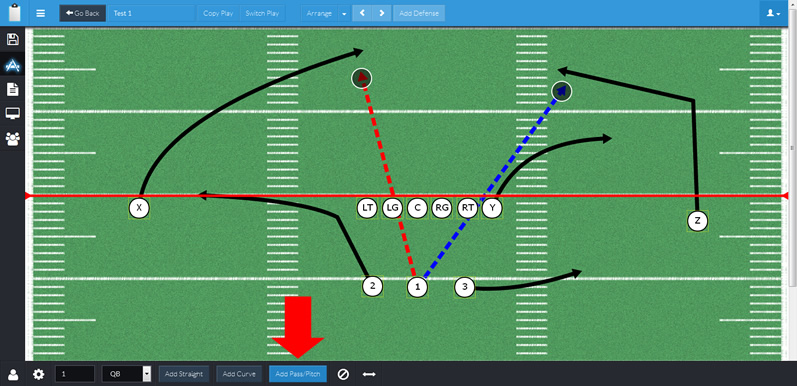Click the Add Pass/Pitch button
Viewport: 797px width, 386px height.
click(298, 374)
